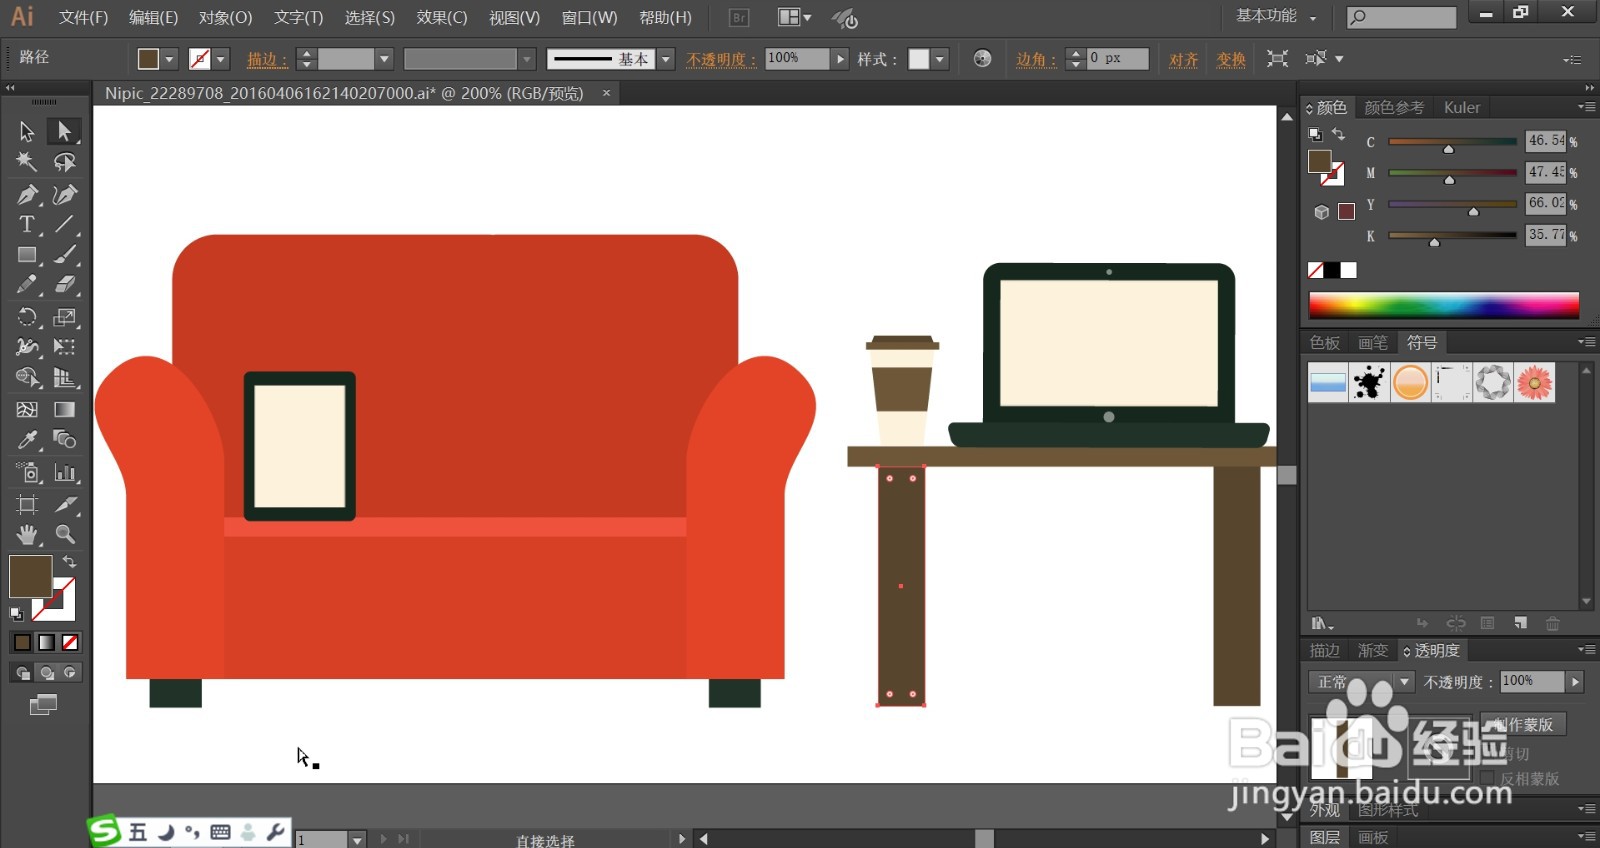Switch to the 颜色参考 tab

(1394, 107)
